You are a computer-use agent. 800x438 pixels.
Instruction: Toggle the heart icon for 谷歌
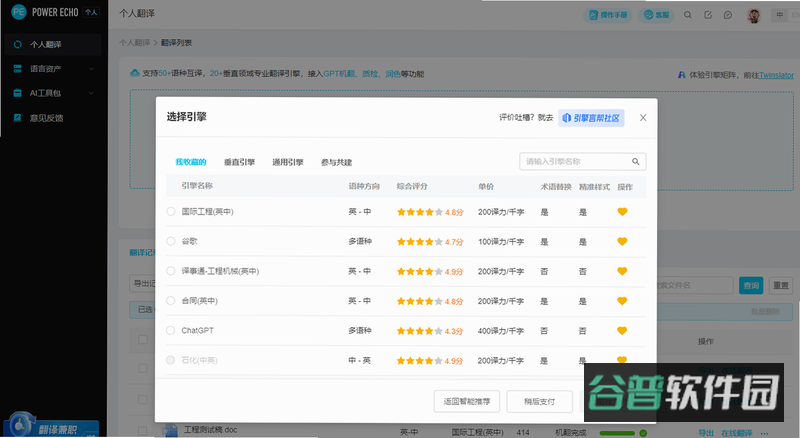pyautogui.click(x=622, y=241)
